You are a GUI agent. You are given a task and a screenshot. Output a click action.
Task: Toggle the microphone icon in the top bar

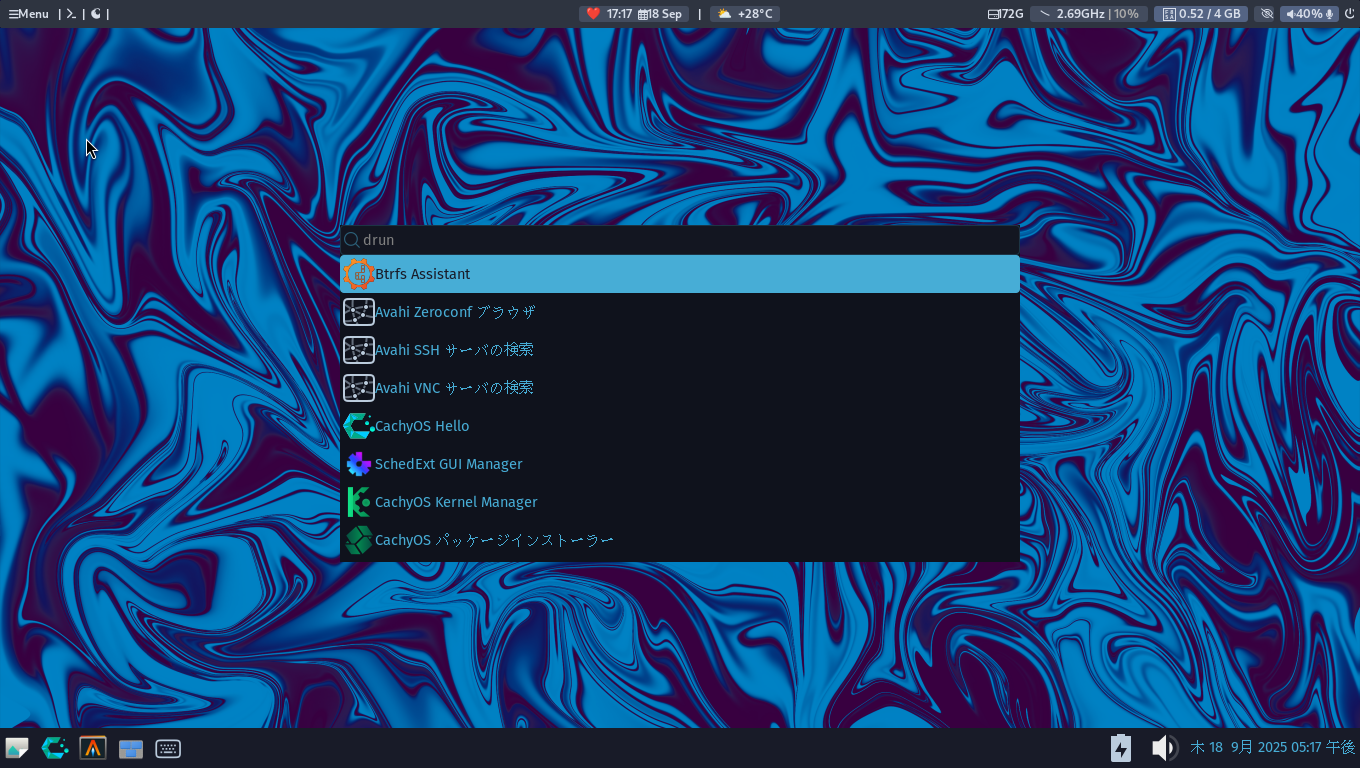point(1330,14)
